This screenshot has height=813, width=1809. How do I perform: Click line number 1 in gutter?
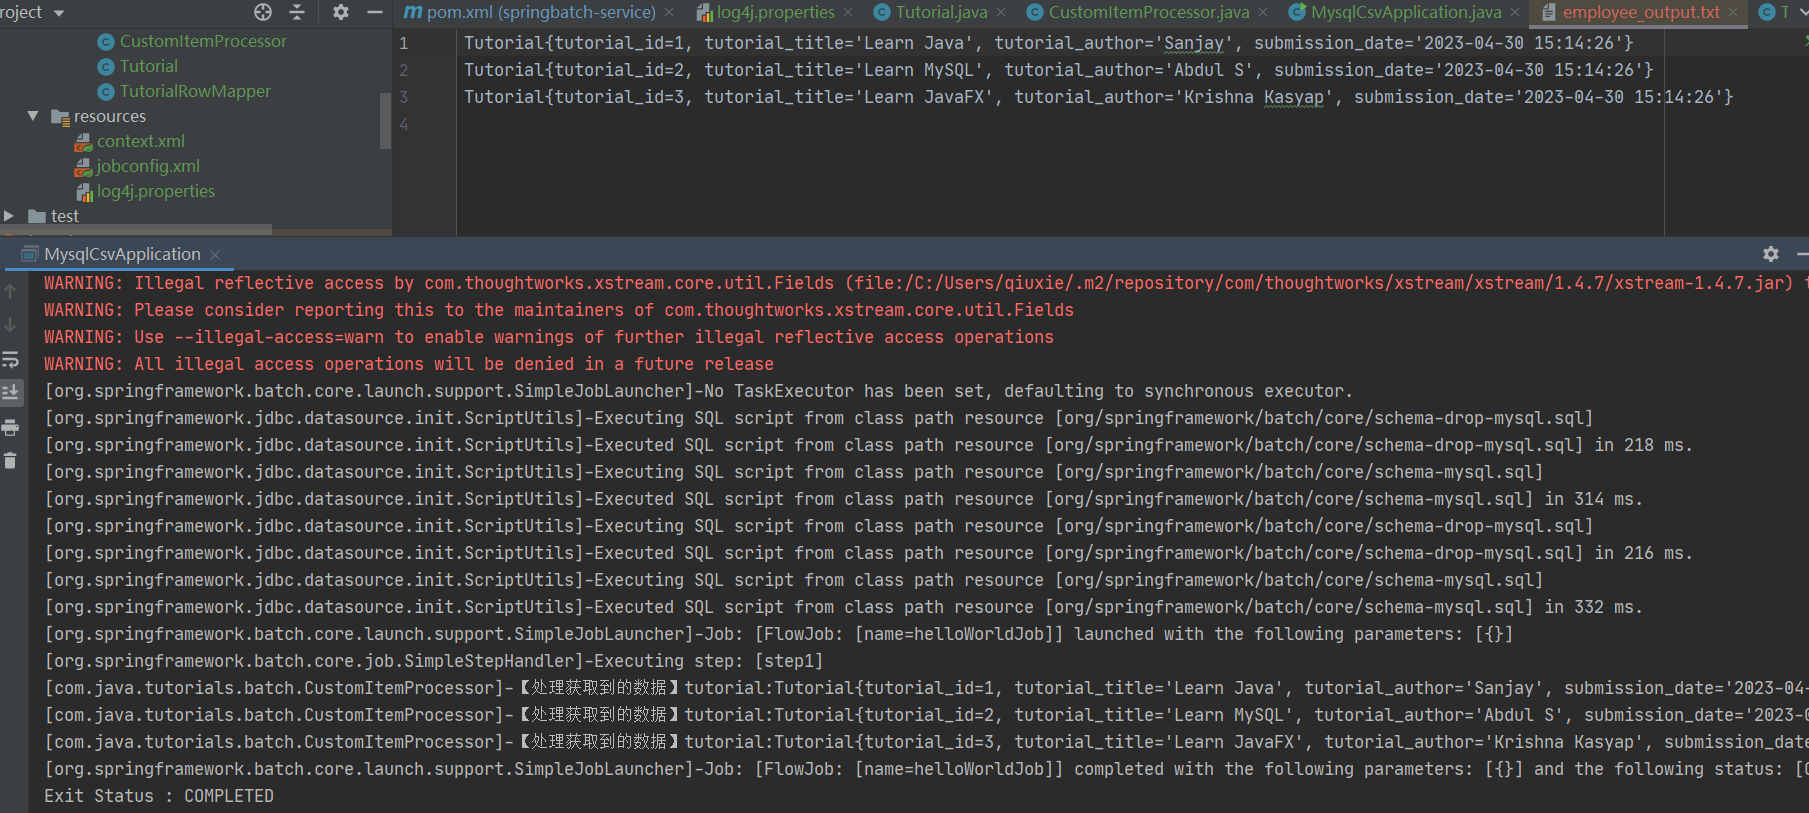[404, 43]
